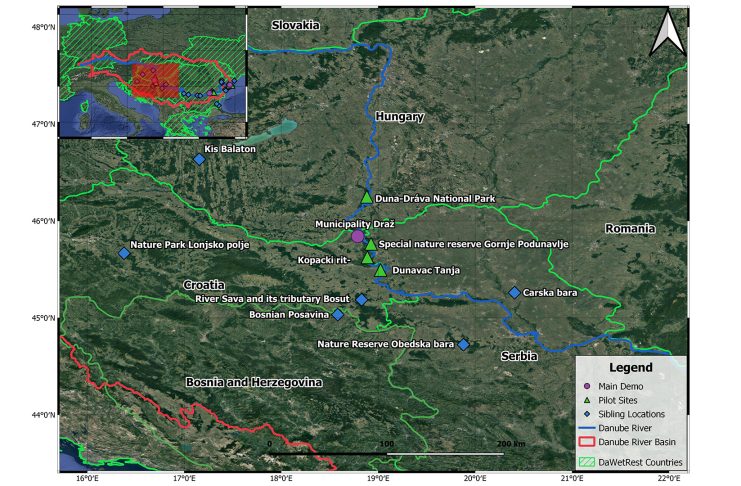The width and height of the screenshot is (741, 486).
Task: Click the north arrow compass icon
Action: tap(666, 34)
